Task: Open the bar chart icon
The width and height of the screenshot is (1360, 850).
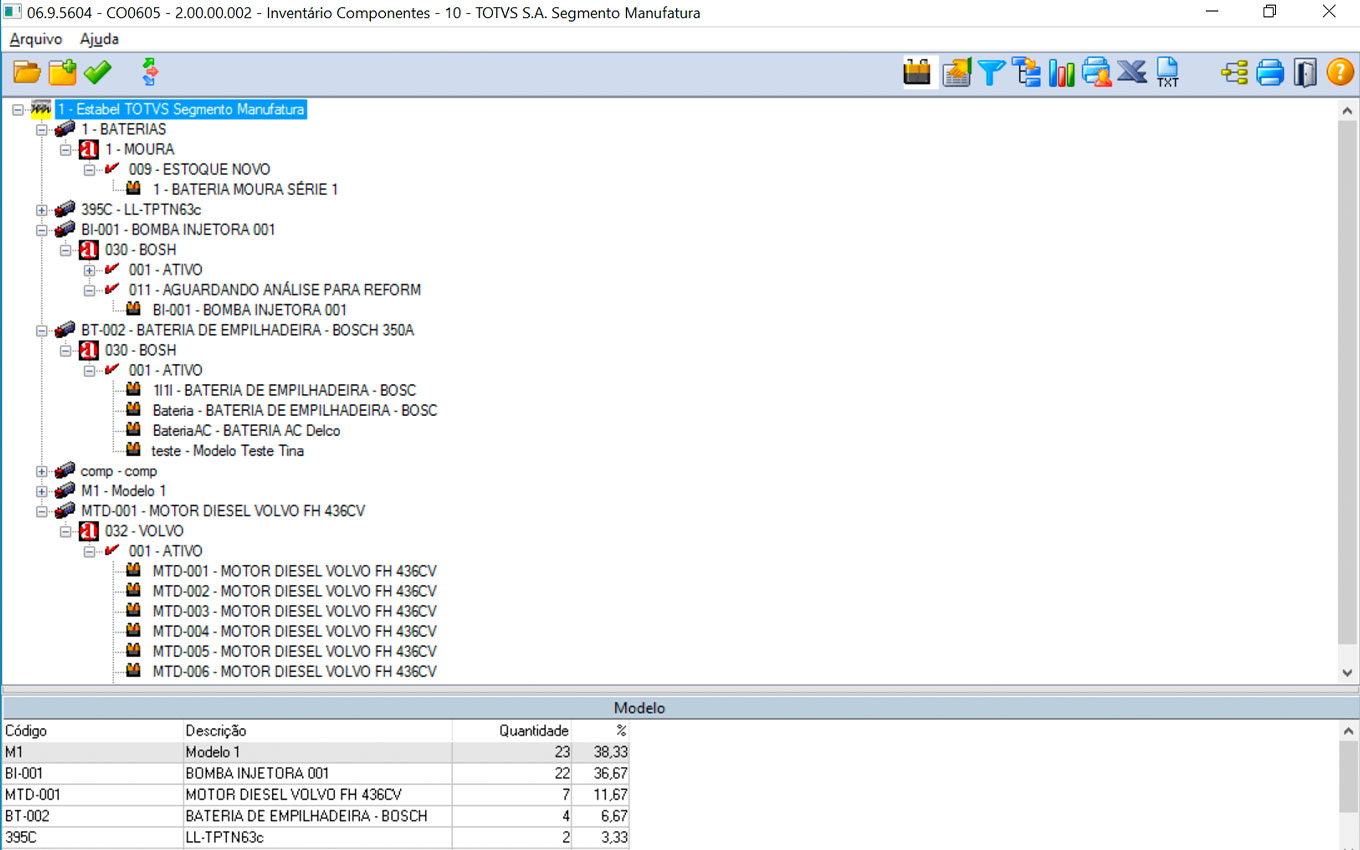Action: [x=1061, y=72]
